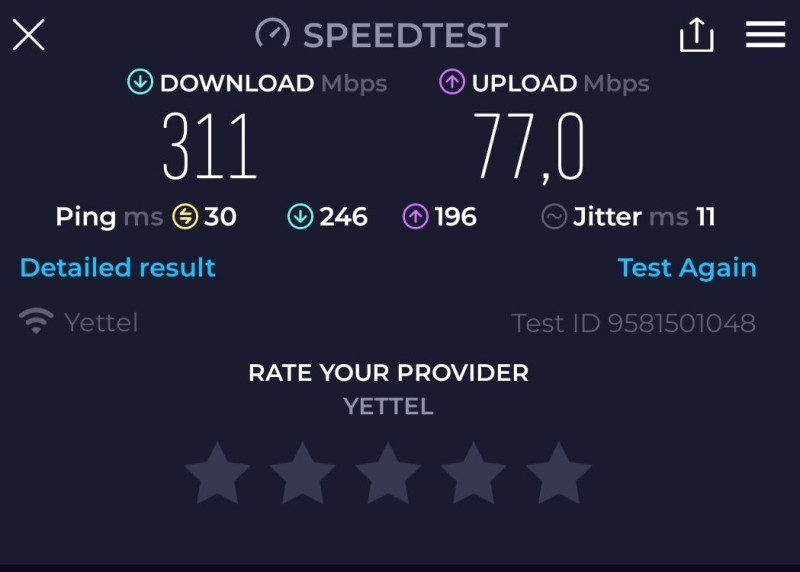Rate the provider four stars
Viewport: 800px width, 572px height.
[473, 474]
